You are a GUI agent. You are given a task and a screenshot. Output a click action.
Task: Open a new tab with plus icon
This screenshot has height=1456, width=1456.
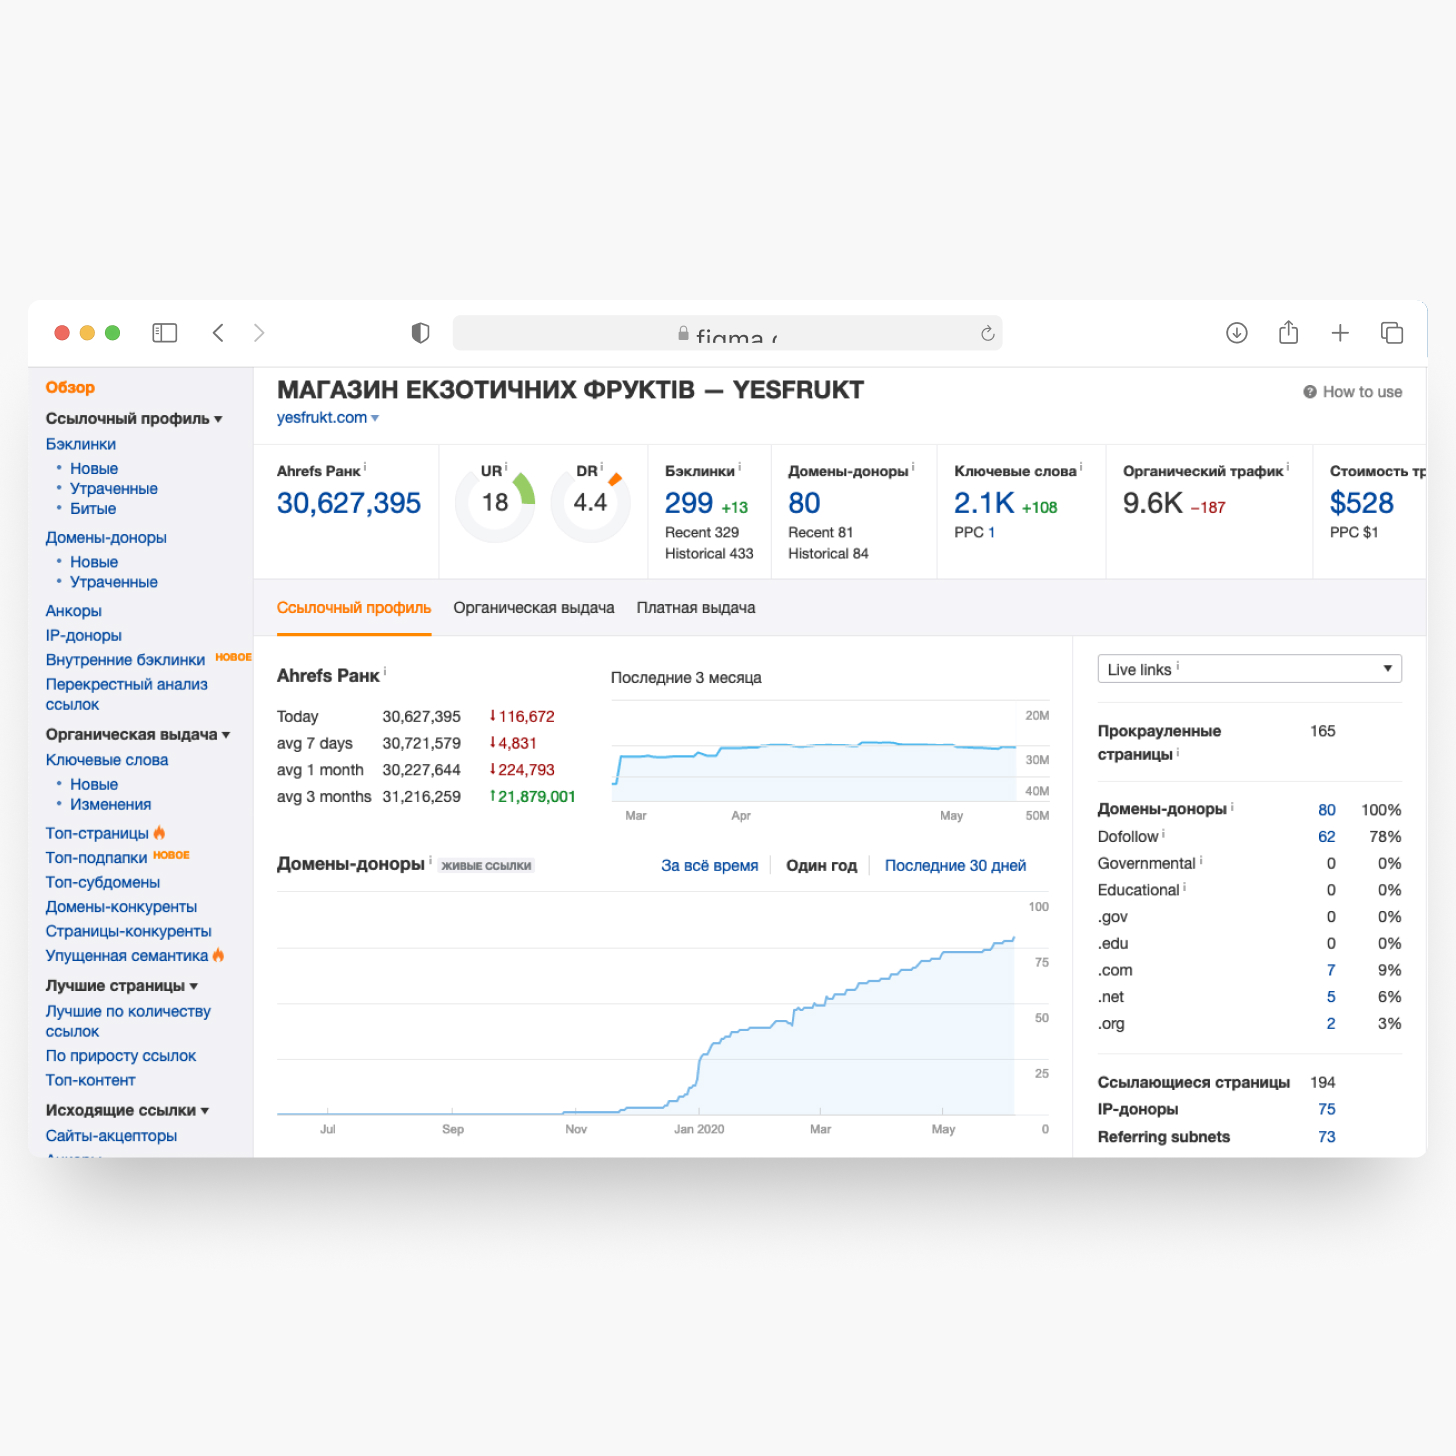pos(1340,333)
